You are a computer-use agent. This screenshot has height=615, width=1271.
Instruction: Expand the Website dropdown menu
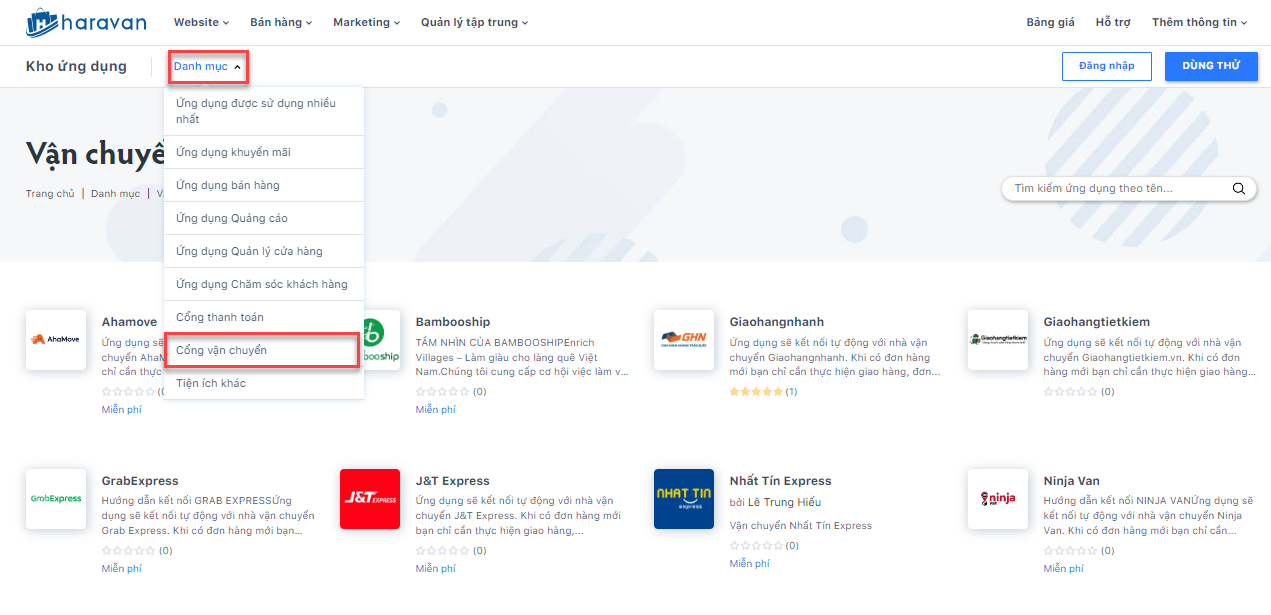point(201,22)
